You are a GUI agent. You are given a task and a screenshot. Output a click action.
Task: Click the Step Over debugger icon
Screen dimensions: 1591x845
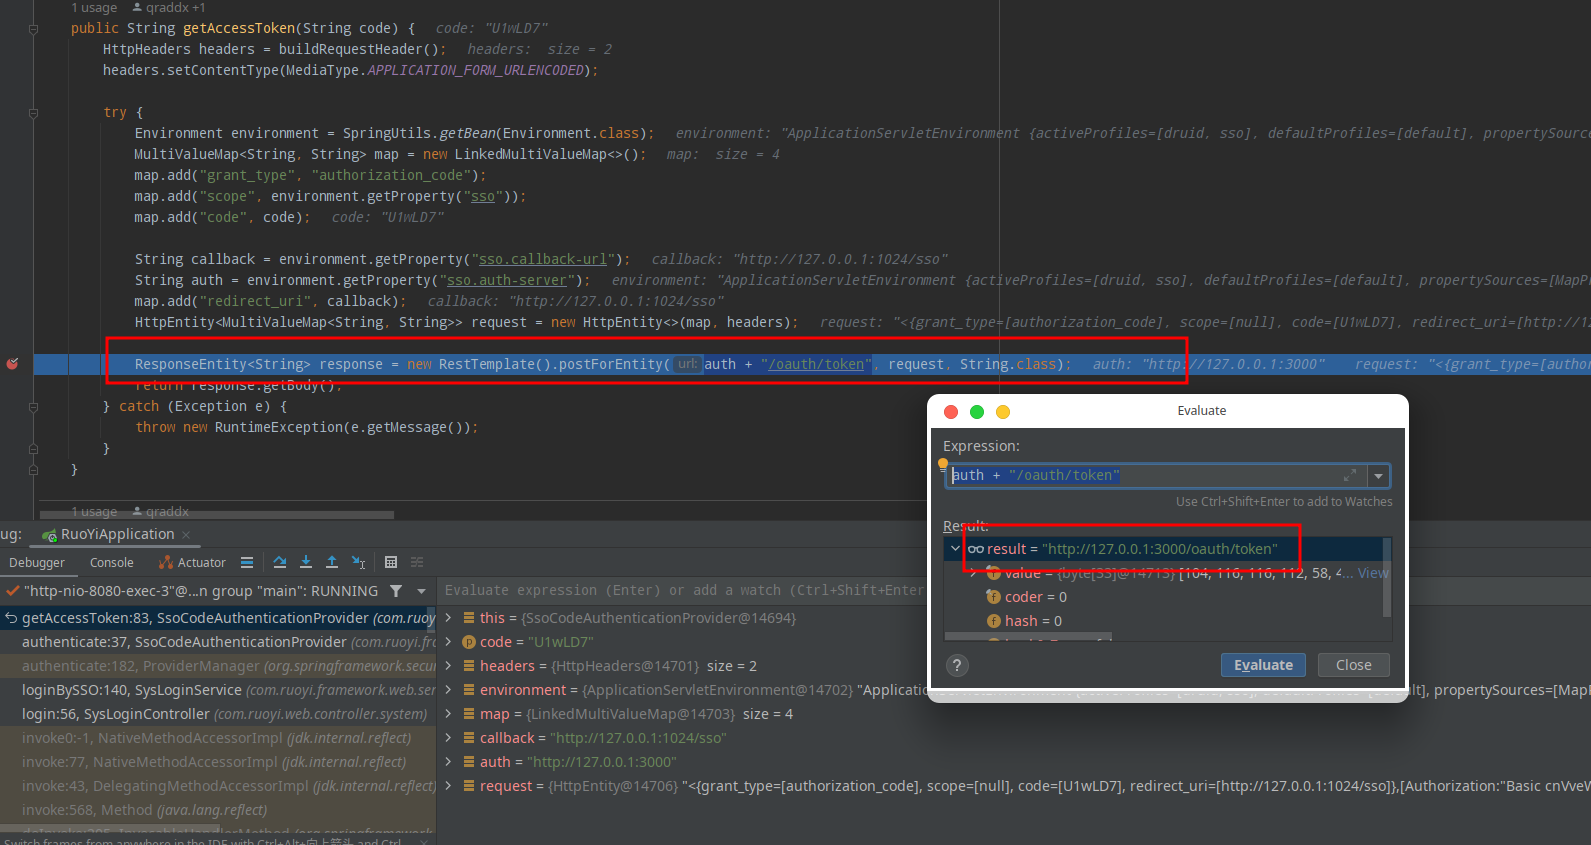(x=280, y=562)
